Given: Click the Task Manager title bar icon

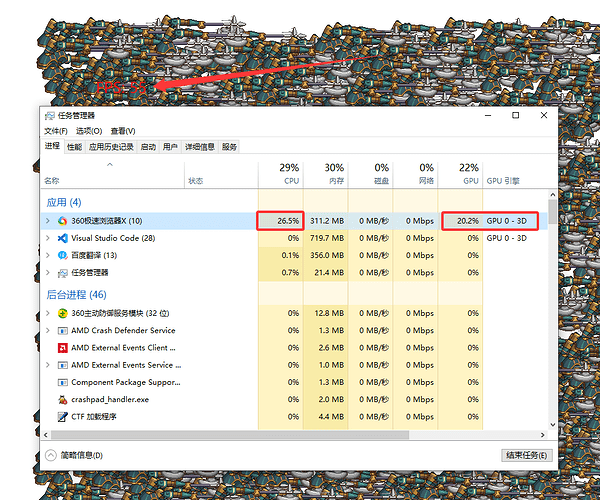Looking at the screenshot, I should coord(49,116).
